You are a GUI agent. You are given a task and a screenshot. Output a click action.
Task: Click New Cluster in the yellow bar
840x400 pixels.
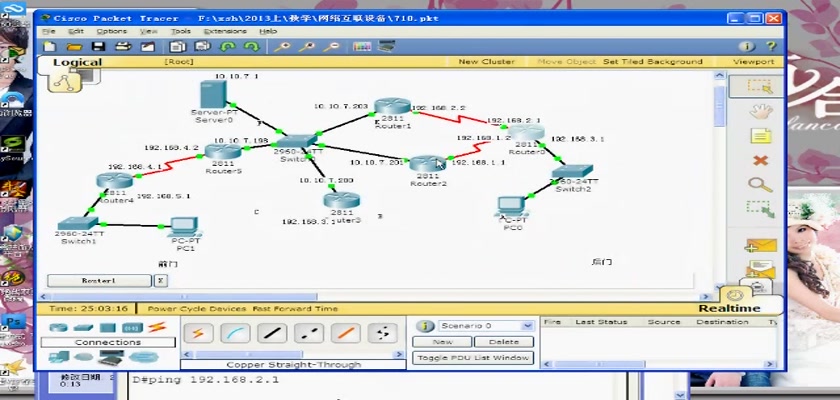[486, 62]
